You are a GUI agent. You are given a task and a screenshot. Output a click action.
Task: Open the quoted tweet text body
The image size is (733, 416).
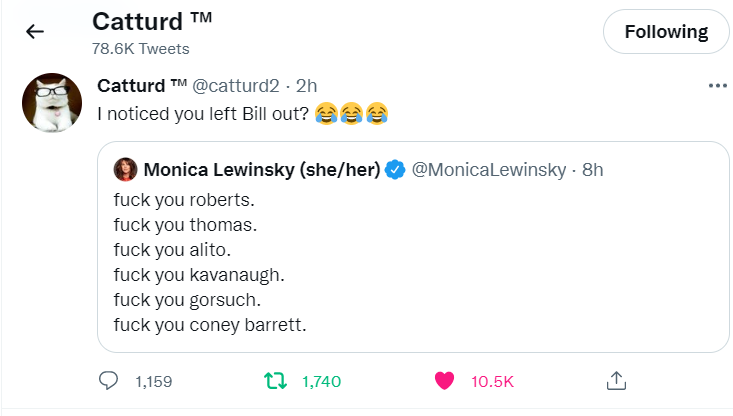tap(212, 260)
